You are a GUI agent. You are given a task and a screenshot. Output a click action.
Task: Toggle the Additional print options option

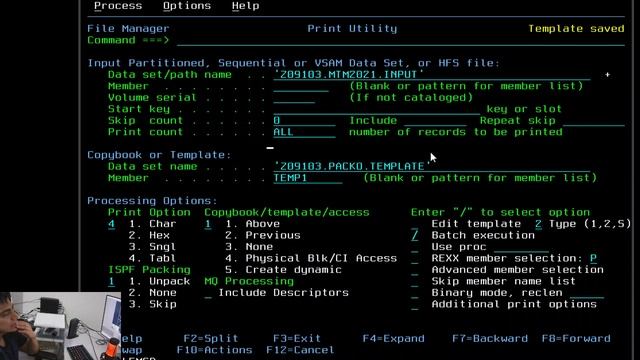click(x=415, y=304)
